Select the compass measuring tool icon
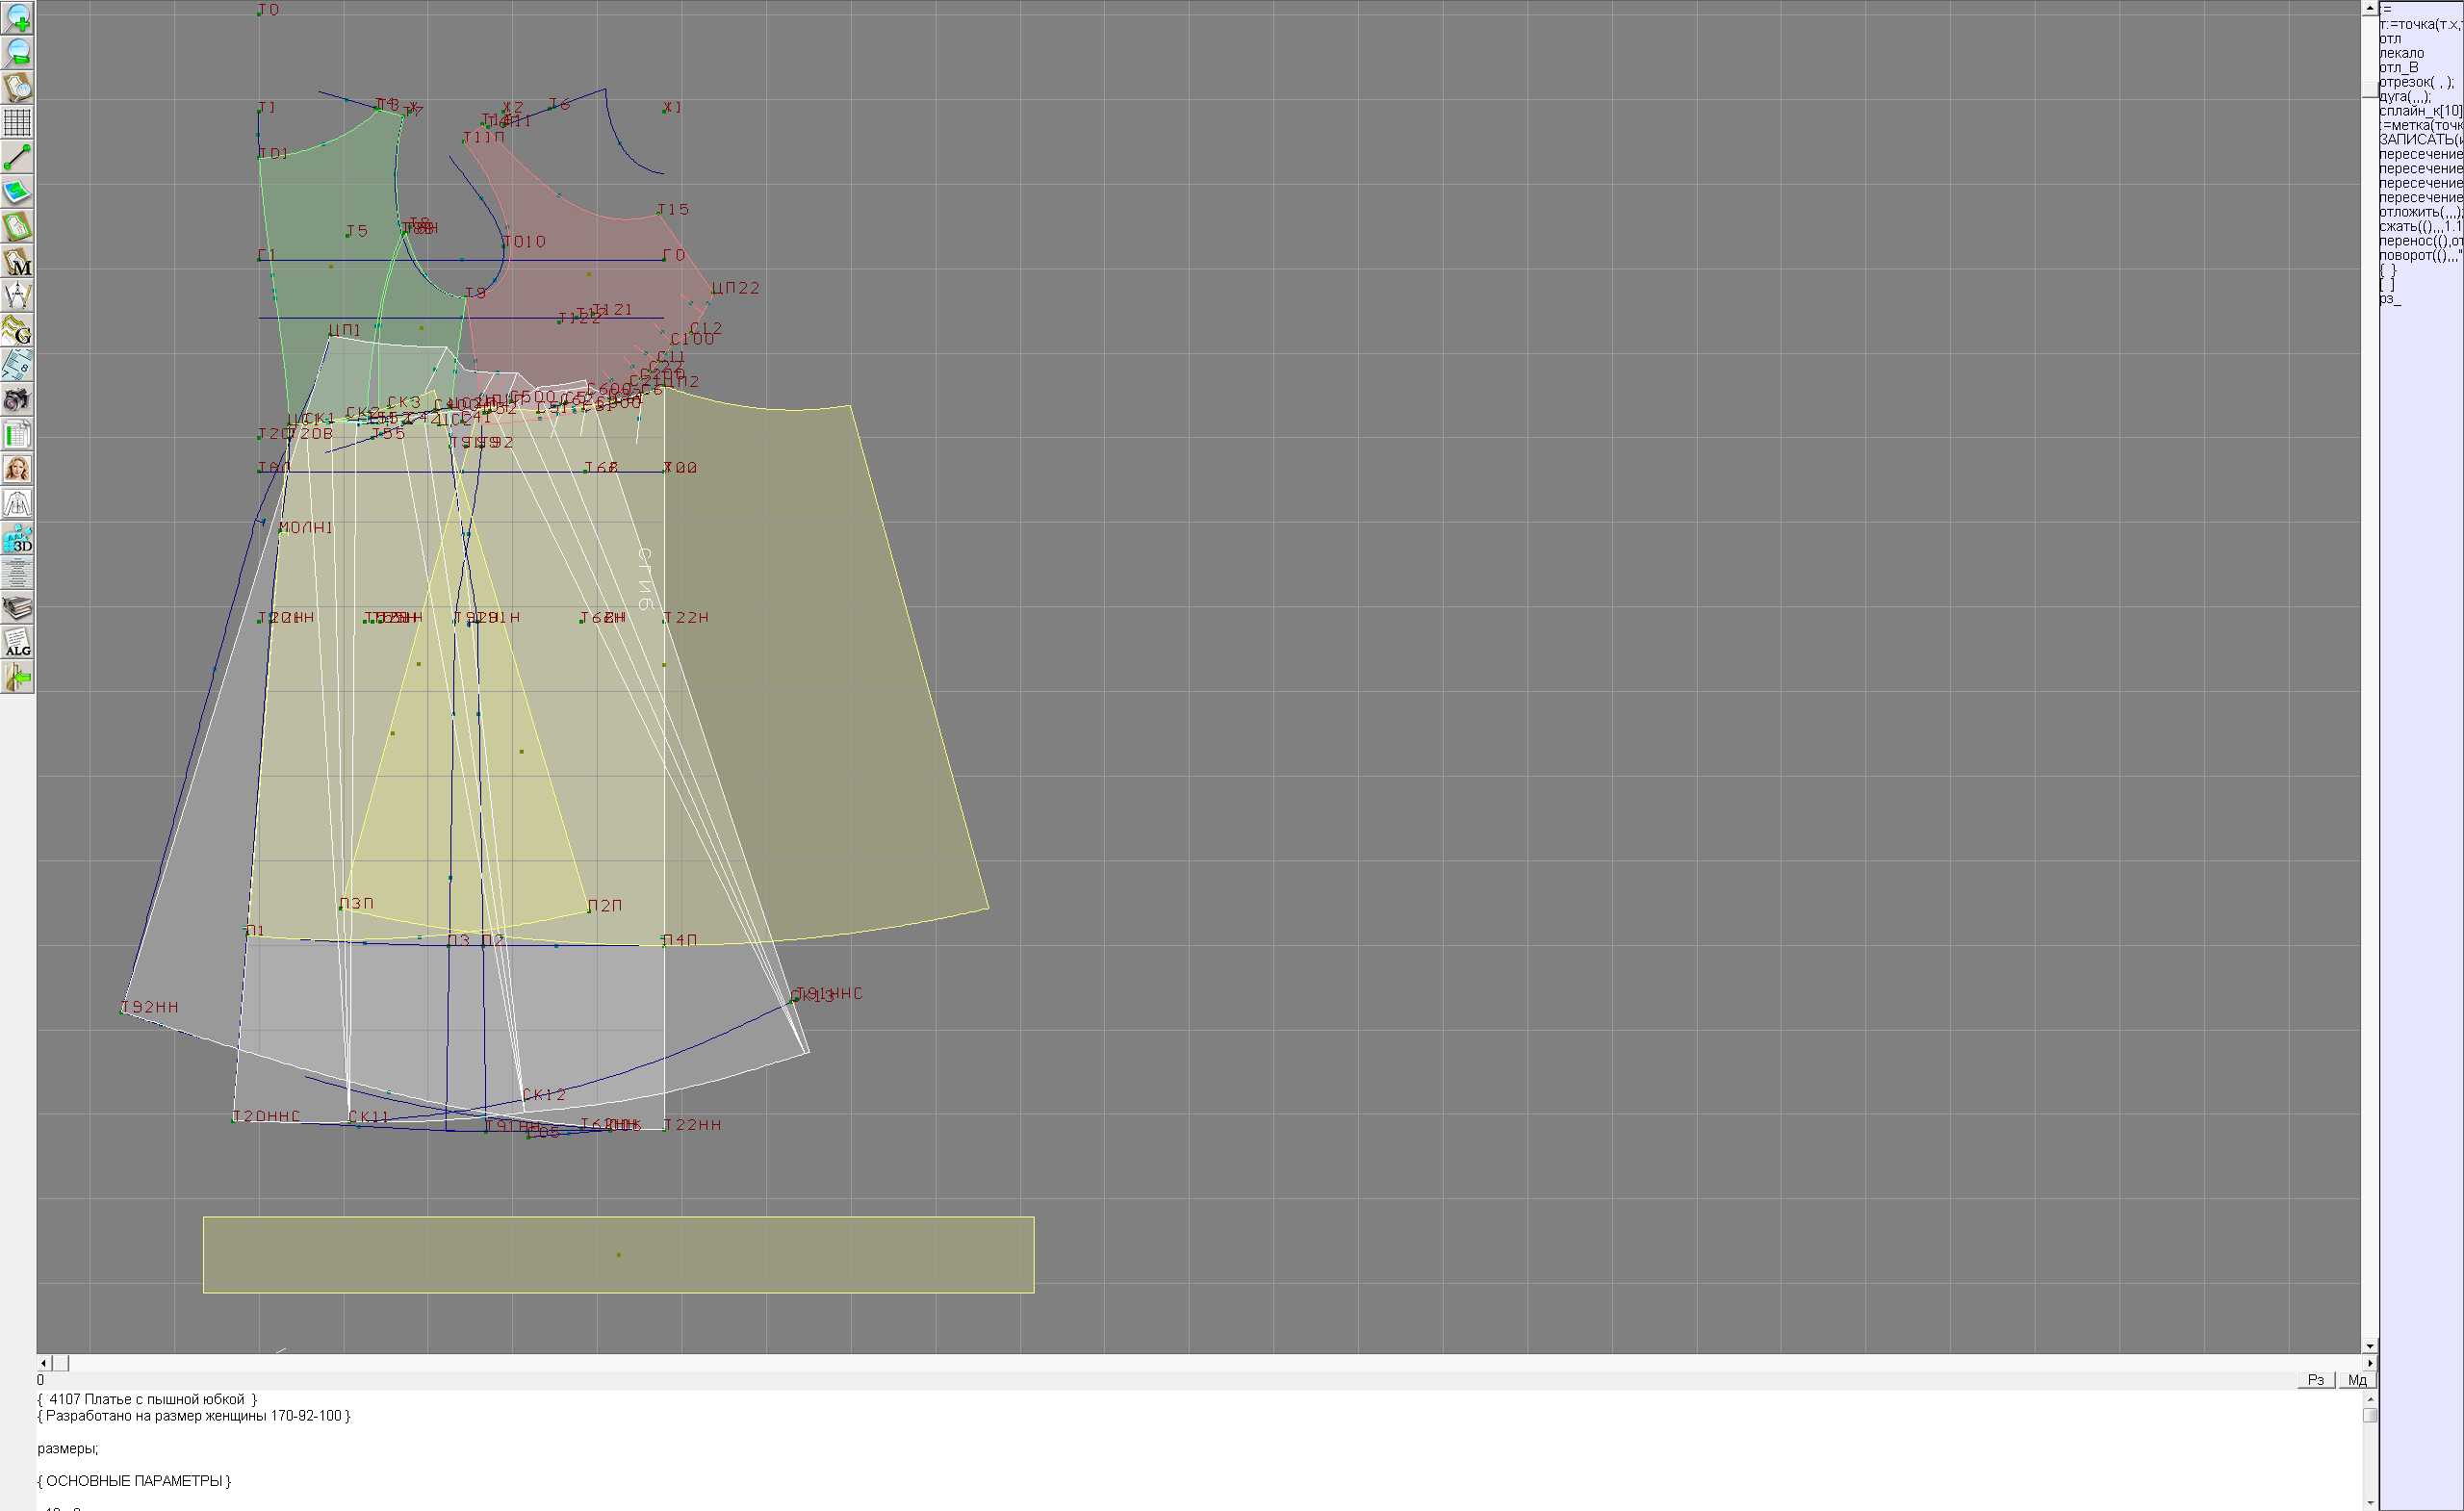 coord(17,296)
